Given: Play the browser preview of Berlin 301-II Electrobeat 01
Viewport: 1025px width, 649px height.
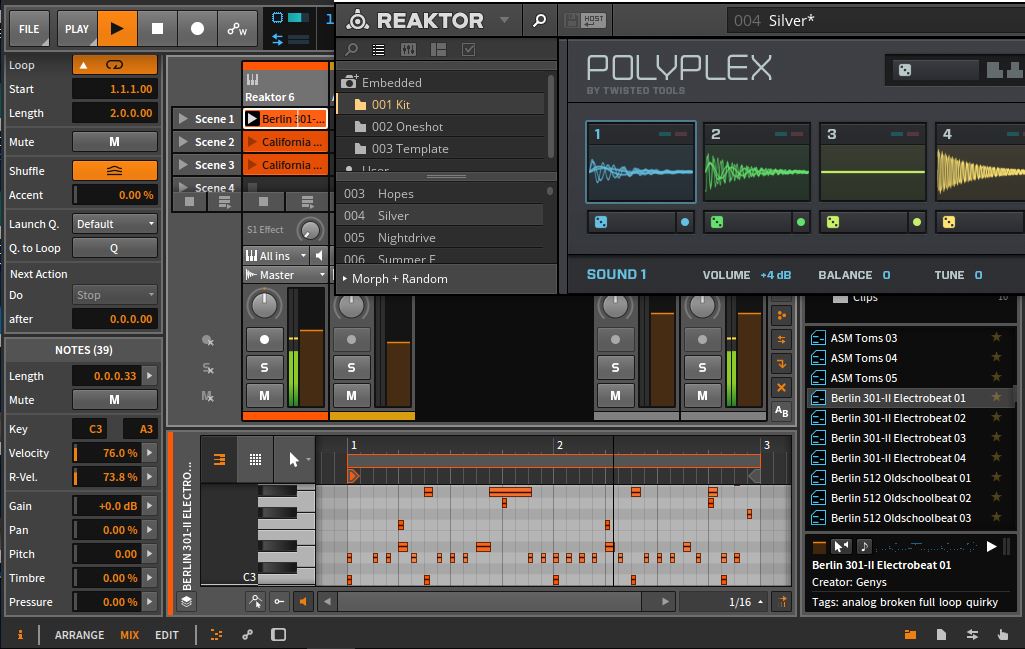Looking at the screenshot, I should pos(991,546).
